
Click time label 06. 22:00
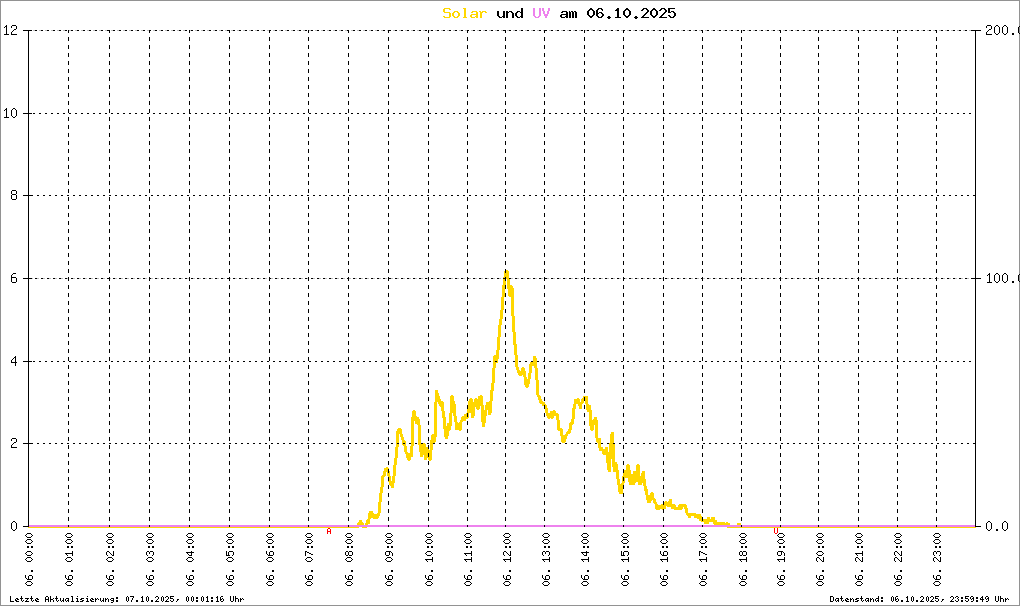point(898,559)
